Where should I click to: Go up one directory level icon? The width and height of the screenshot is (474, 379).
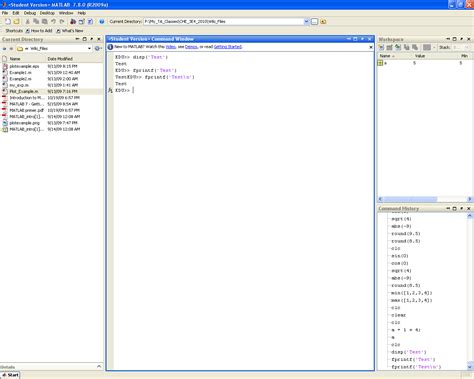pyautogui.click(x=323, y=21)
